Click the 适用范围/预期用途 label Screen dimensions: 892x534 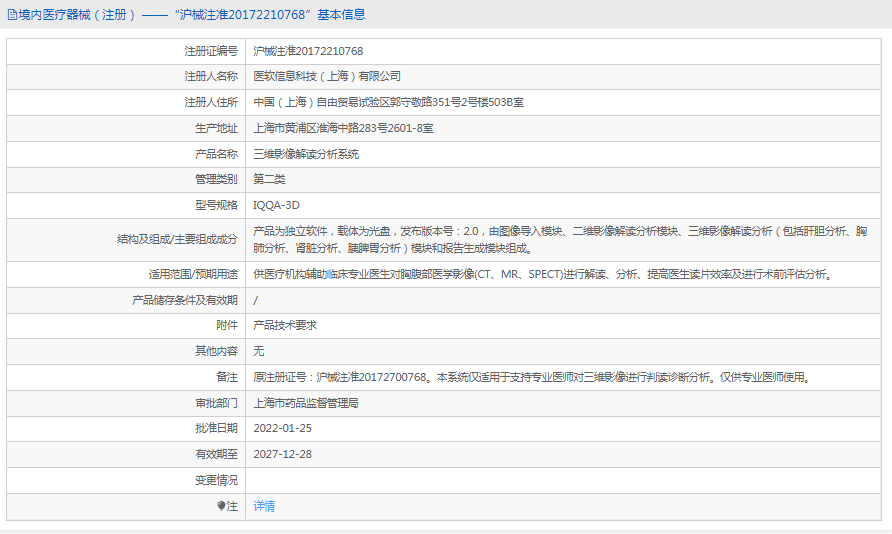[193, 274]
